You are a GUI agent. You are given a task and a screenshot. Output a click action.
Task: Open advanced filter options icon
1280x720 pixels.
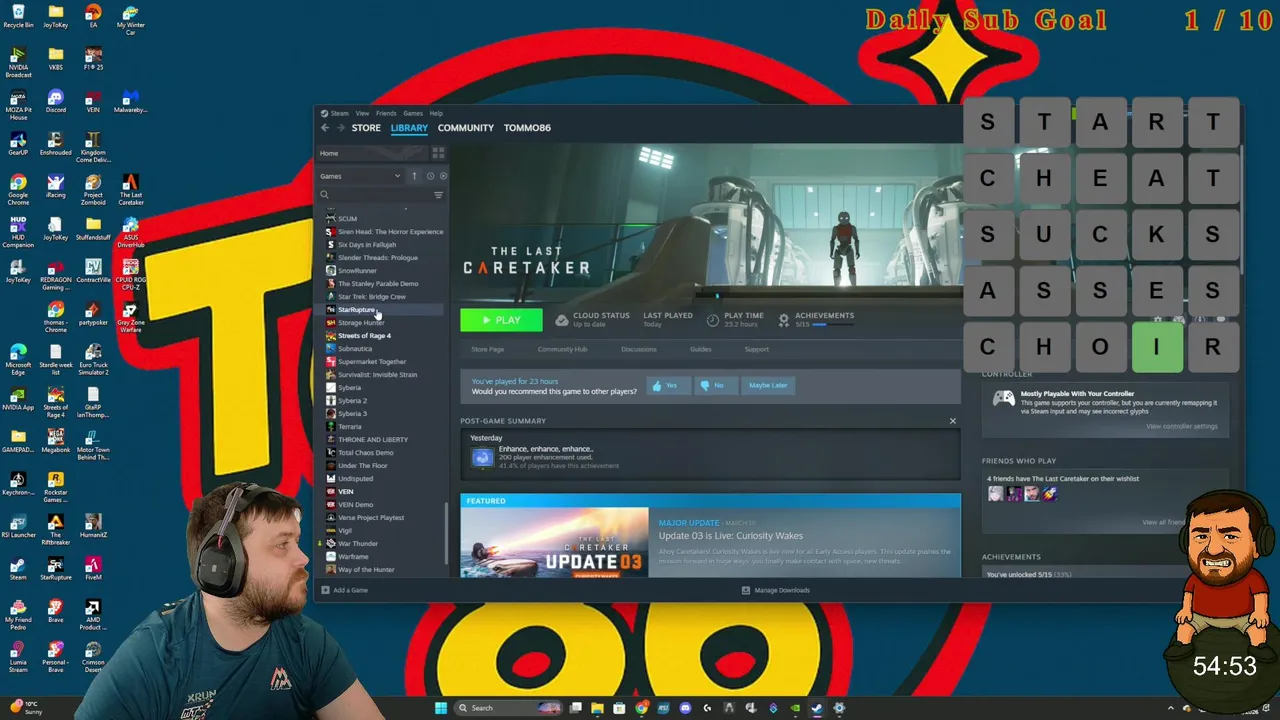[438, 195]
